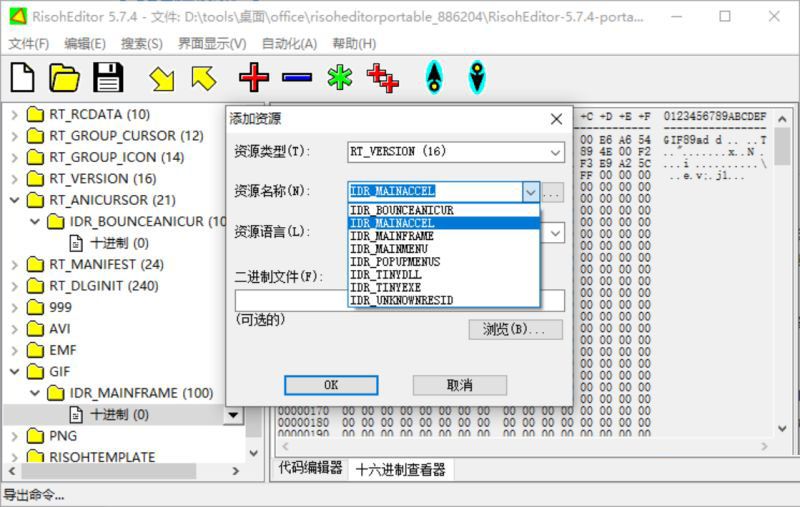The height and width of the screenshot is (507, 800).
Task: Choose IDR_TINYEXE from the dropdown list
Action: pos(443,287)
